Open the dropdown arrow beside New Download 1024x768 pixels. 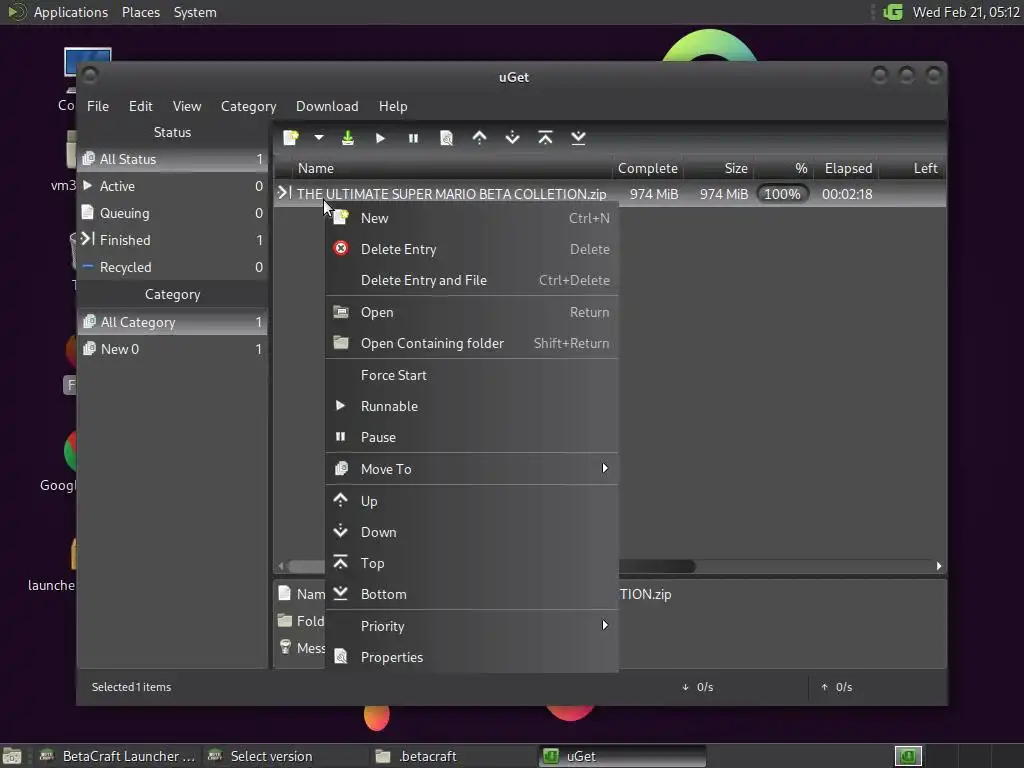pos(319,138)
